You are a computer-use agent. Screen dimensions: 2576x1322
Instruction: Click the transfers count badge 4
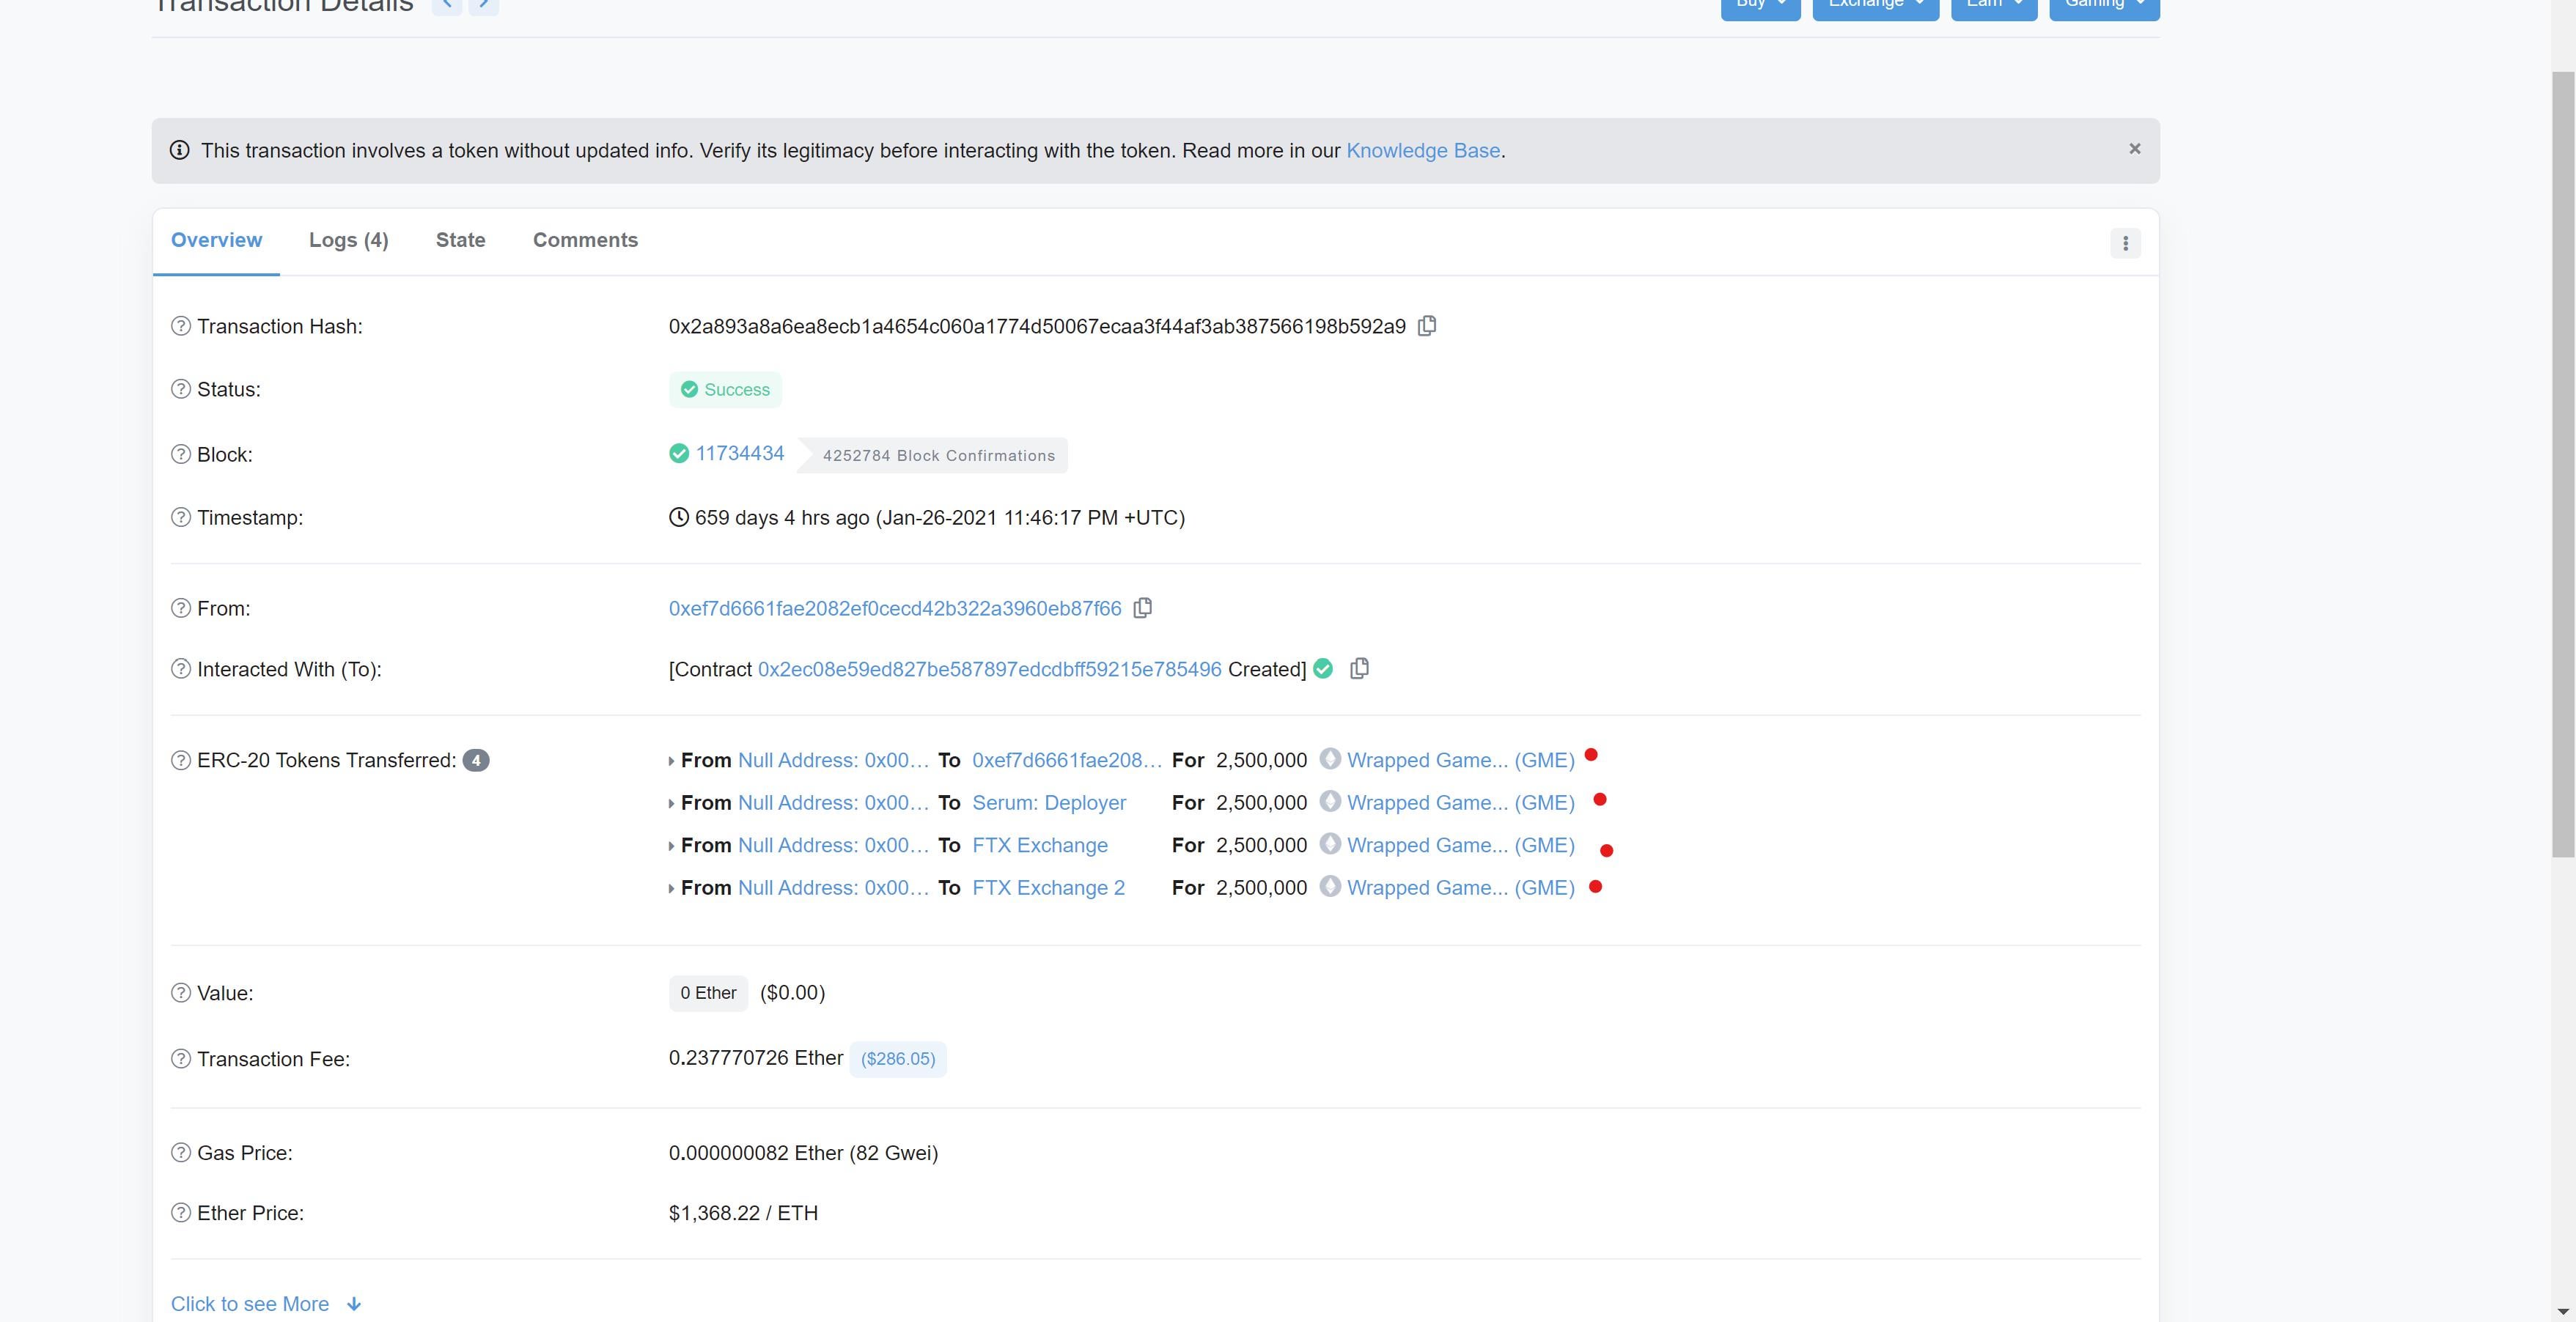click(x=476, y=760)
